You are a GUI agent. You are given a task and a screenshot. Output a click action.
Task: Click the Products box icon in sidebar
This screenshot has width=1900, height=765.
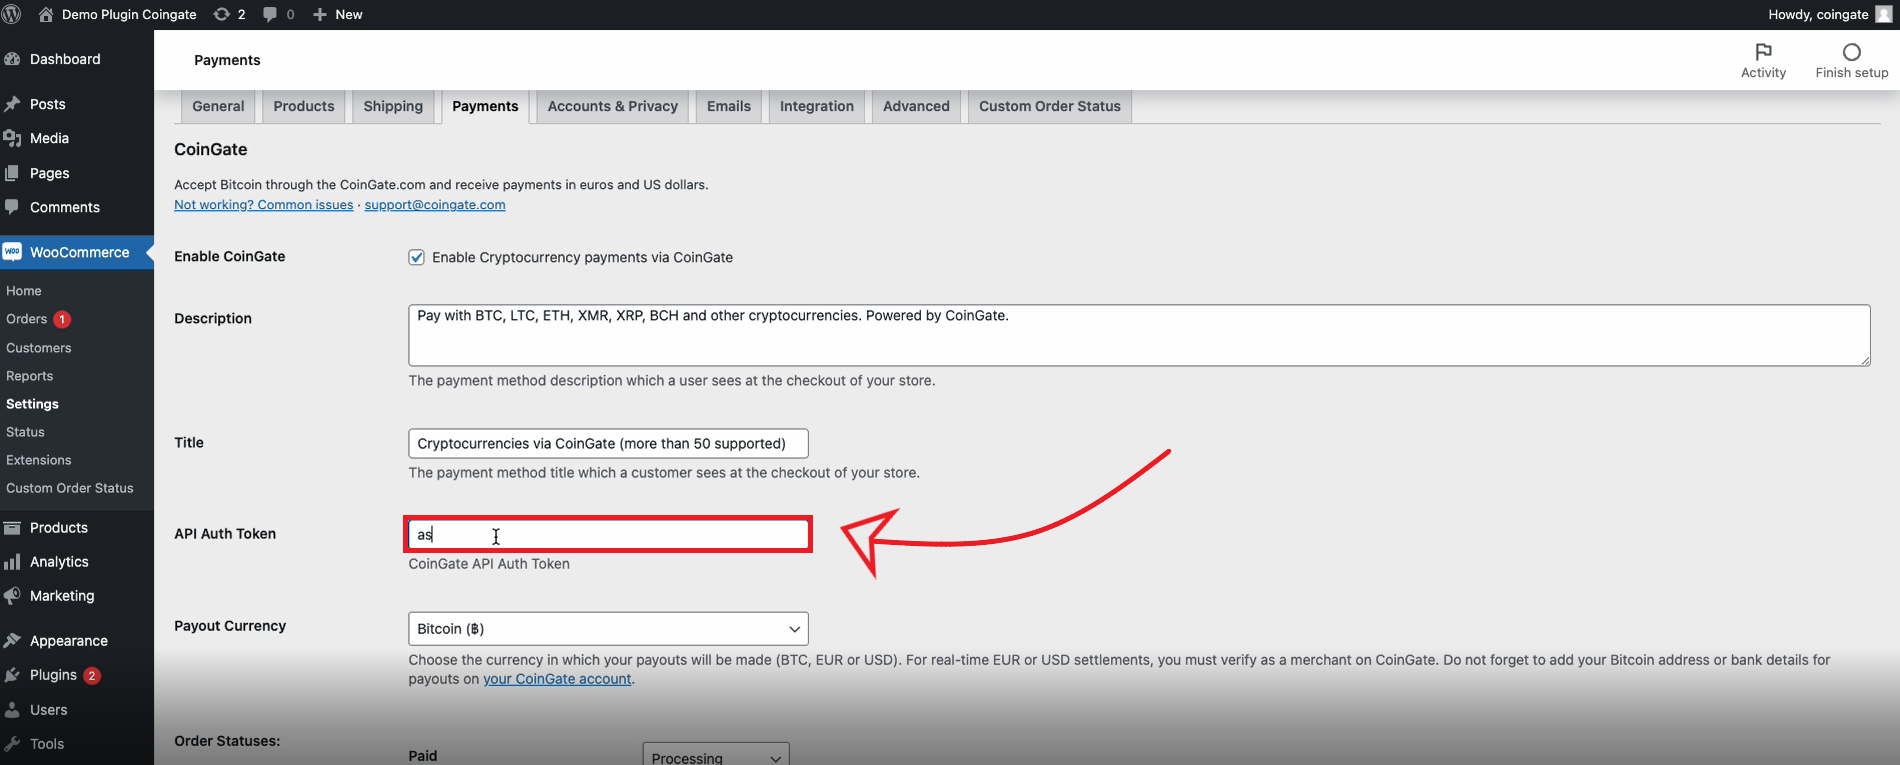pos(13,528)
